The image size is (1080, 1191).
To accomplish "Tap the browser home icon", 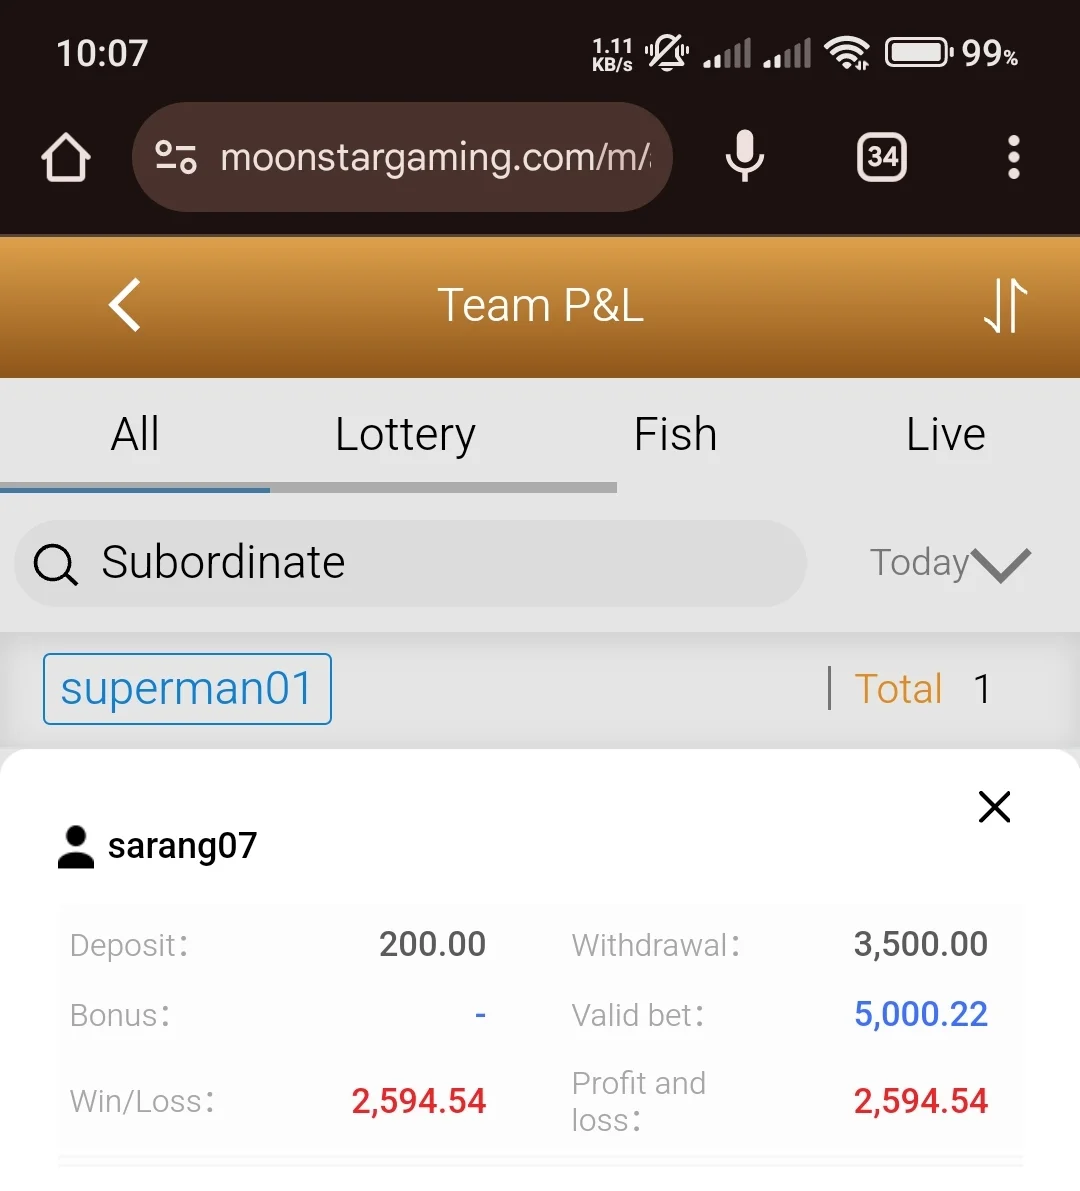I will point(65,157).
